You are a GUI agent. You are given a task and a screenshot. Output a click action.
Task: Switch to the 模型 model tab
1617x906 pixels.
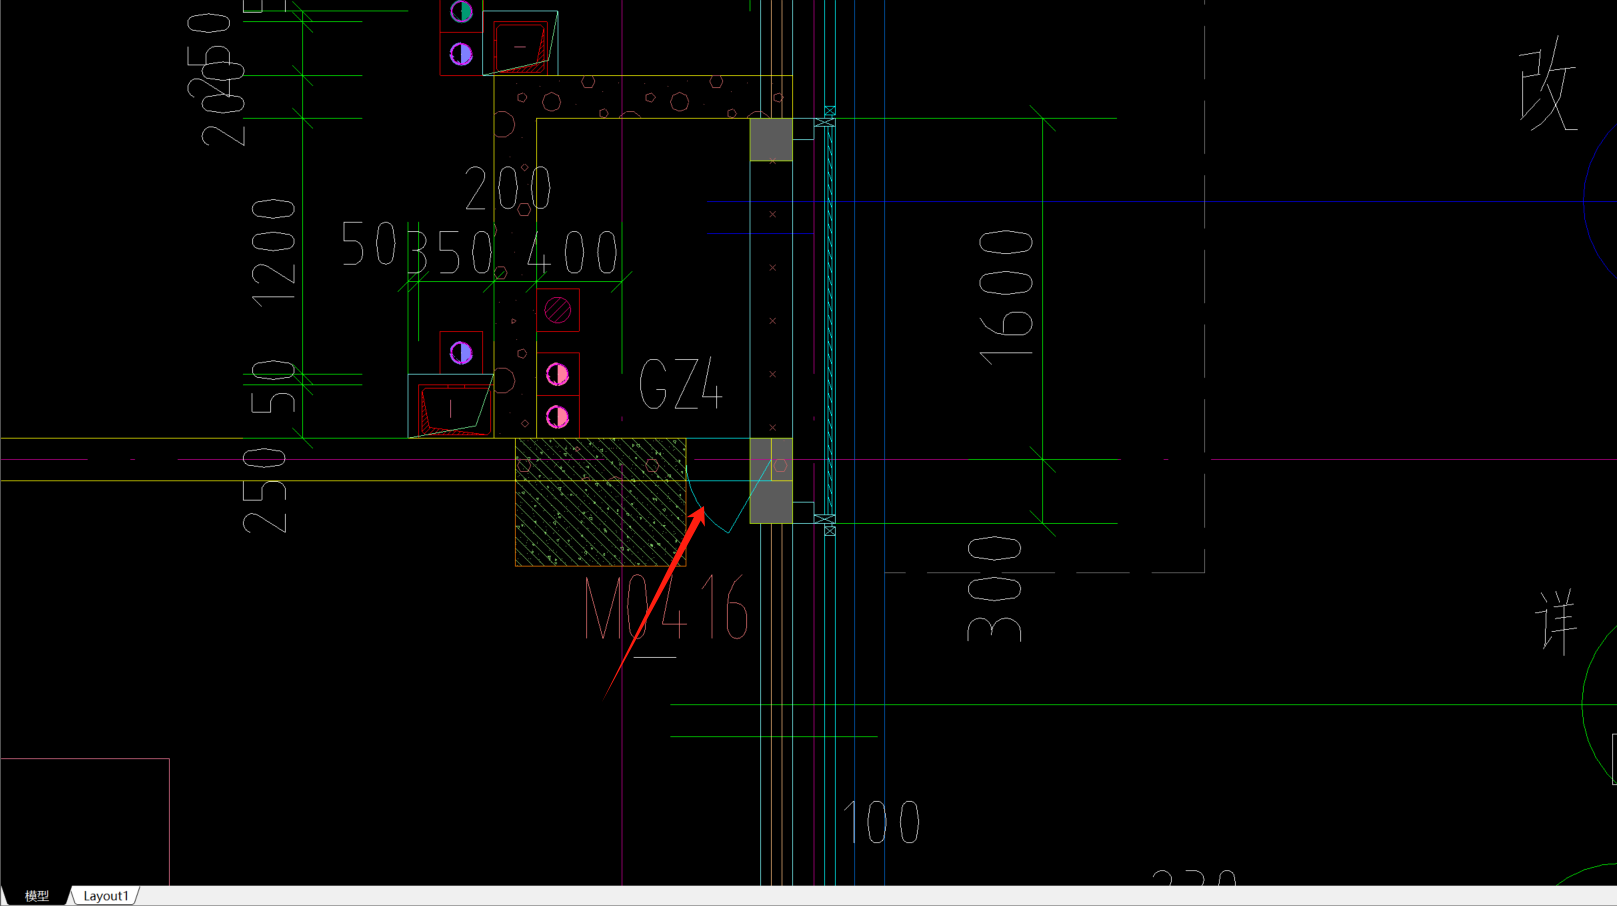[x=37, y=896]
